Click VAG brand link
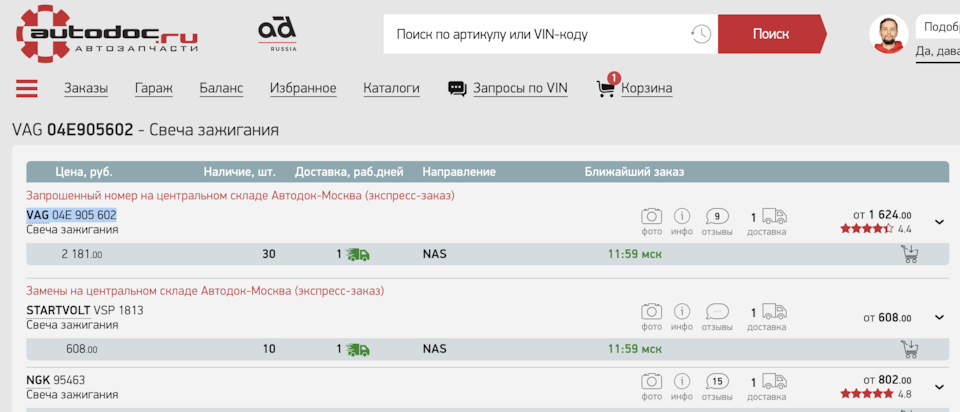This screenshot has width=960, height=412. [x=38, y=215]
